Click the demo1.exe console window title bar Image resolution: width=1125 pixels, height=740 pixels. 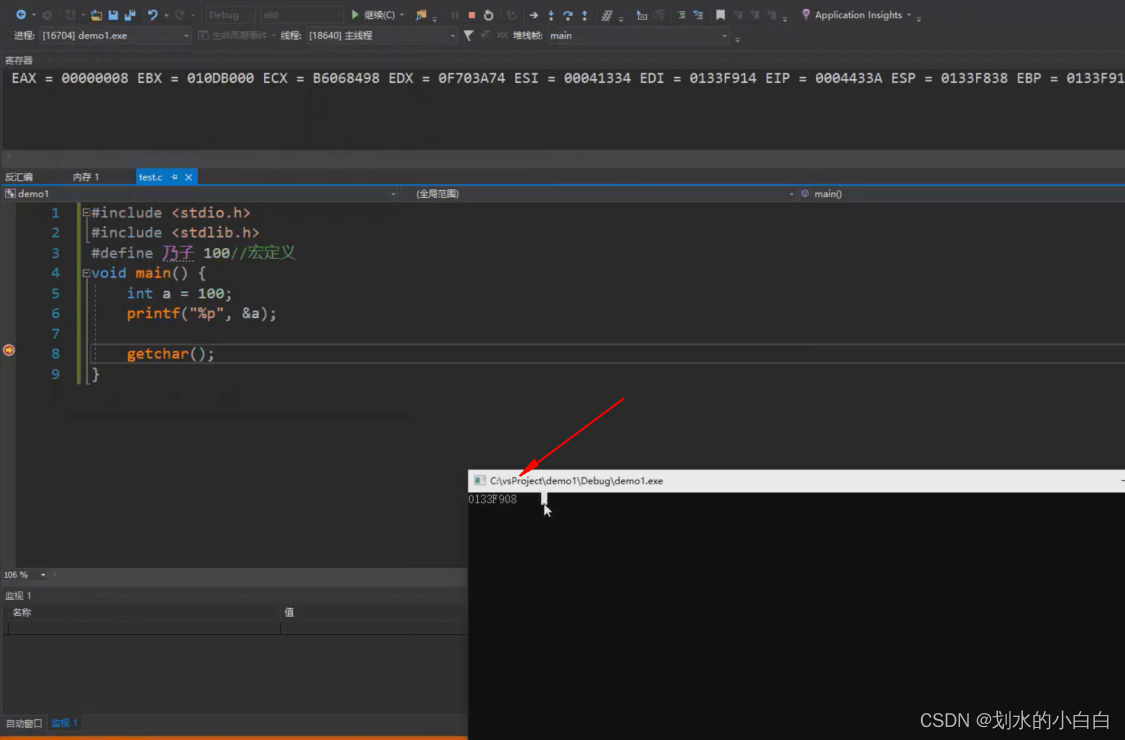click(x=796, y=481)
